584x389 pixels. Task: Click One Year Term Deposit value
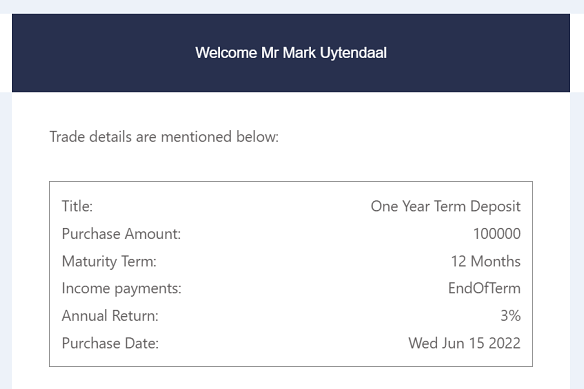click(445, 206)
